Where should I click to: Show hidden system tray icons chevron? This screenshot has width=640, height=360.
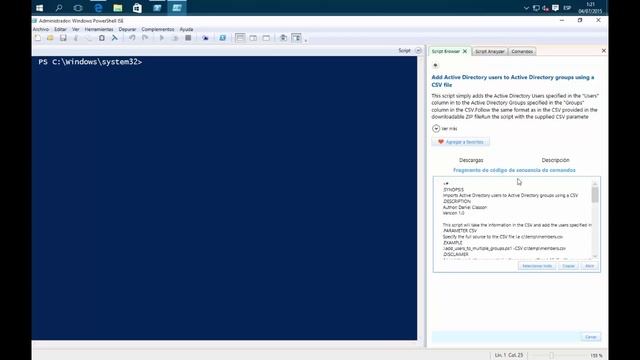(x=526, y=8)
